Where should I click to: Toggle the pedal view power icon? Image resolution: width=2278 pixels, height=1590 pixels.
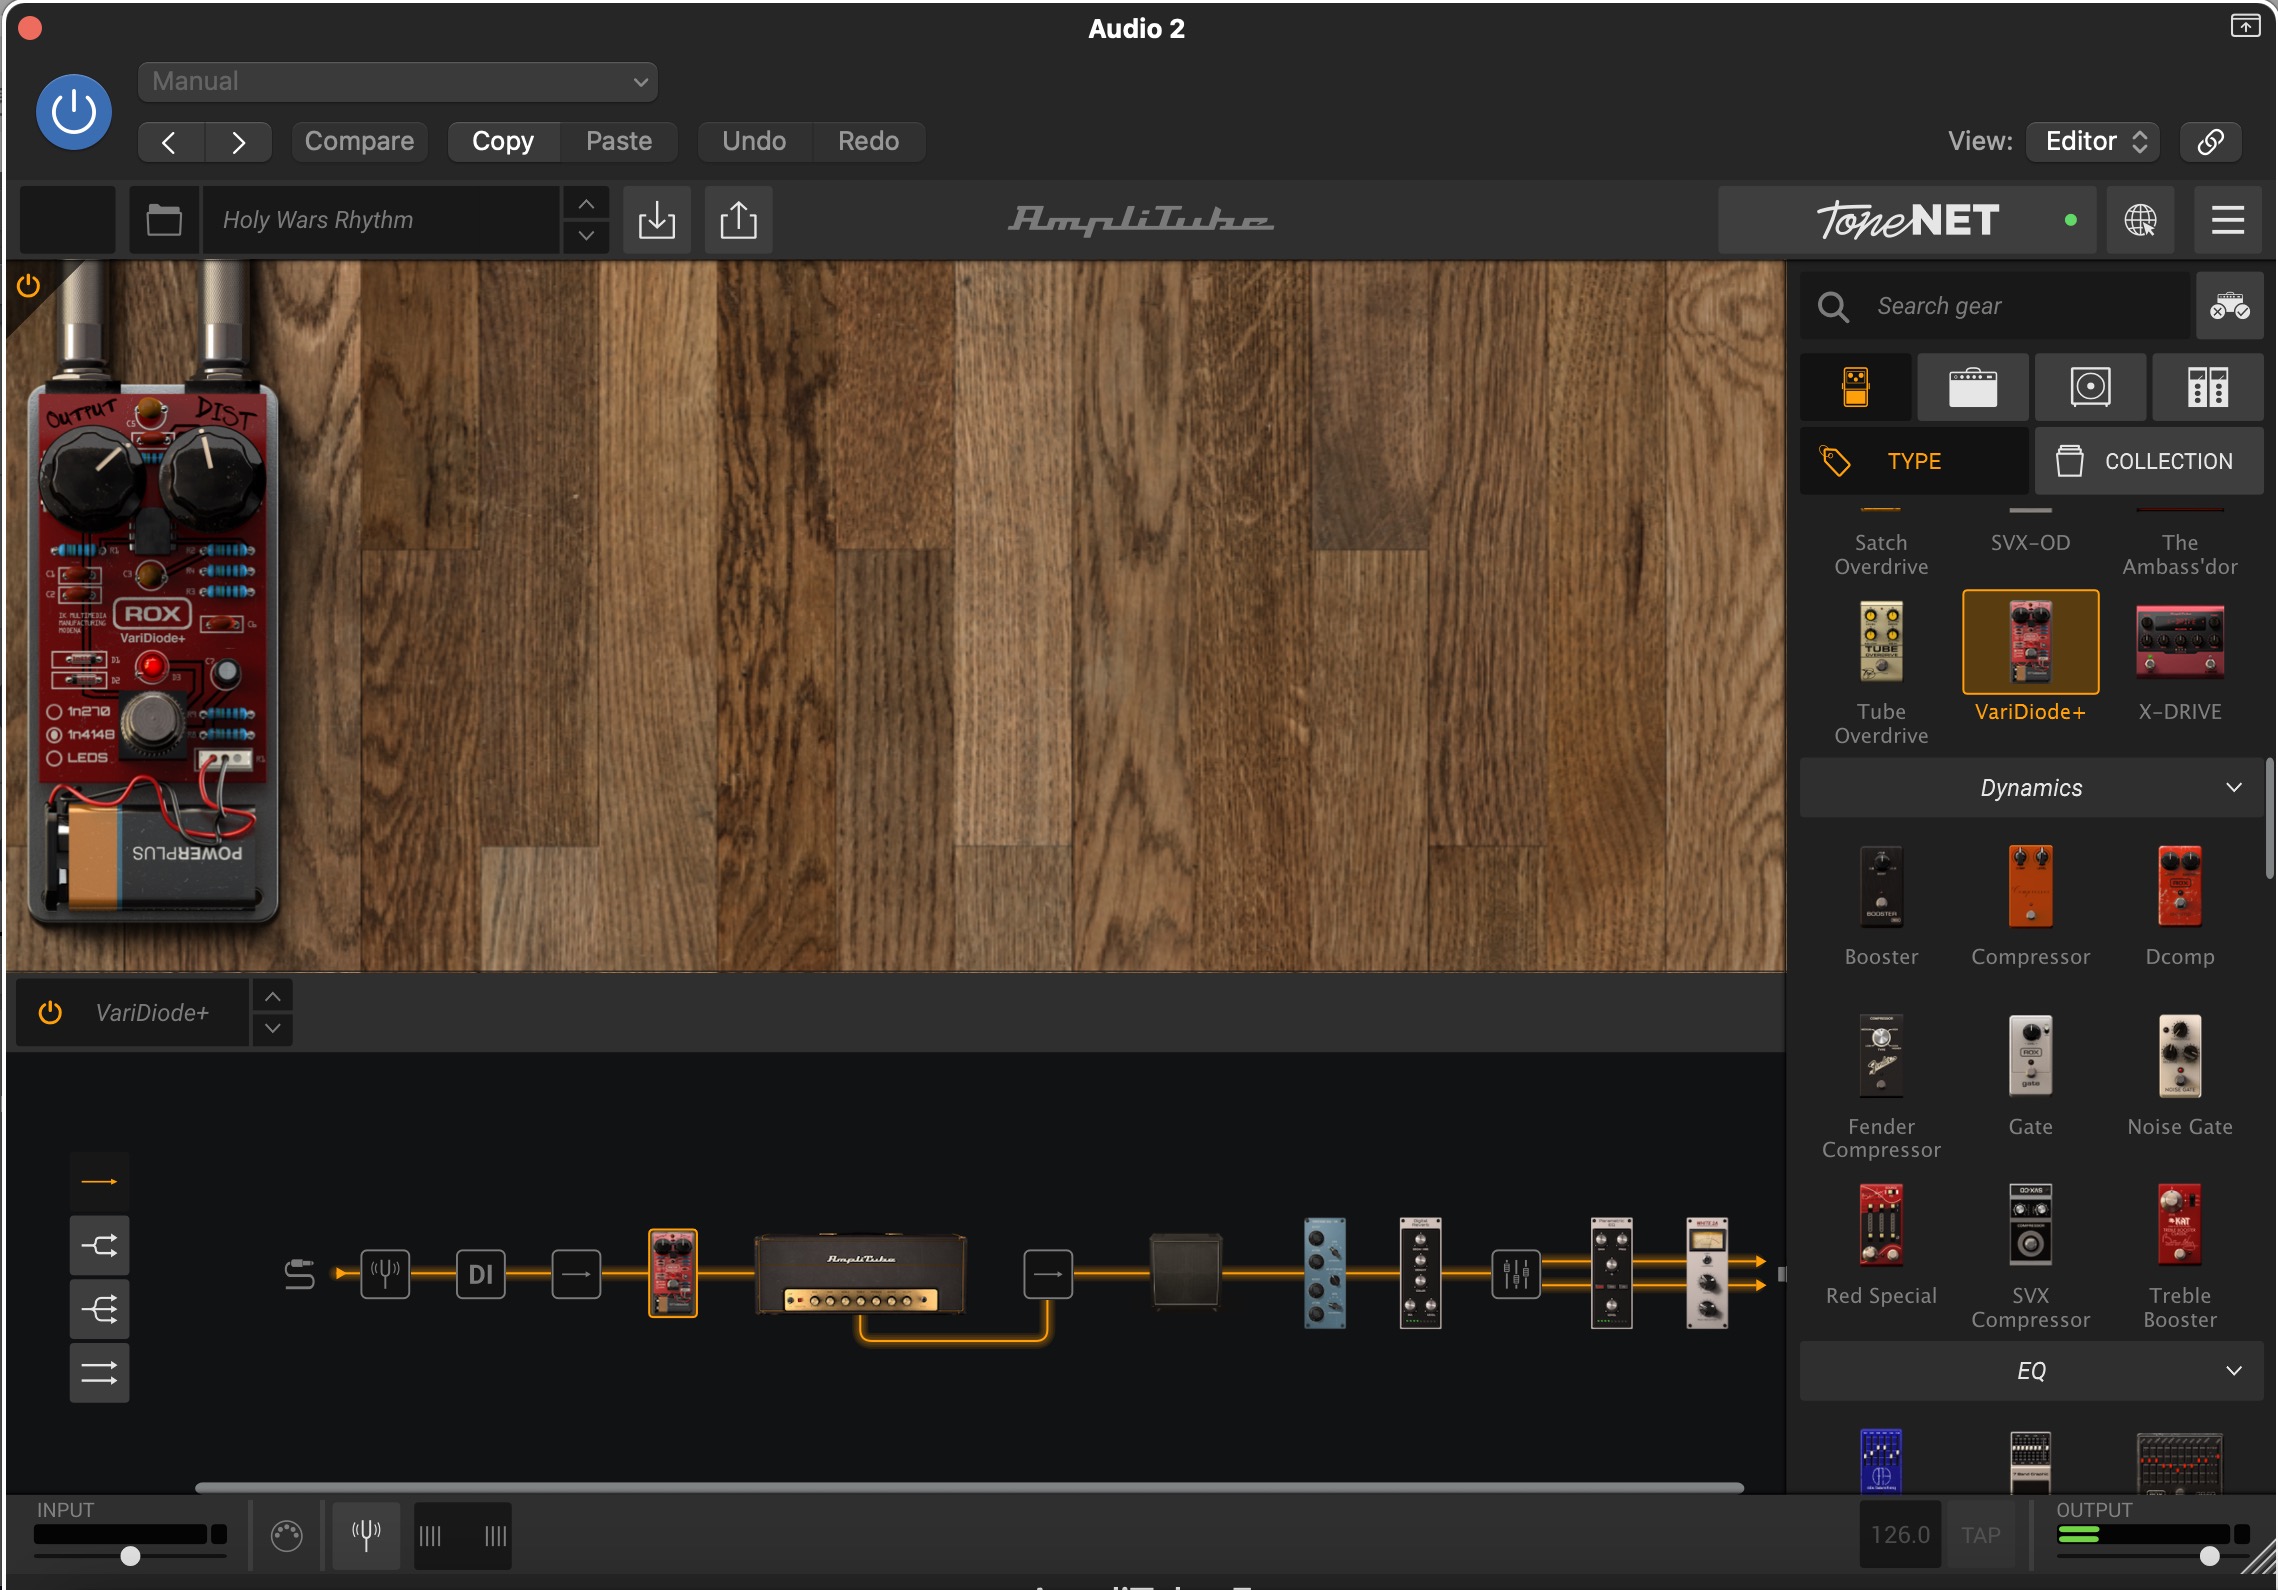(x=28, y=286)
